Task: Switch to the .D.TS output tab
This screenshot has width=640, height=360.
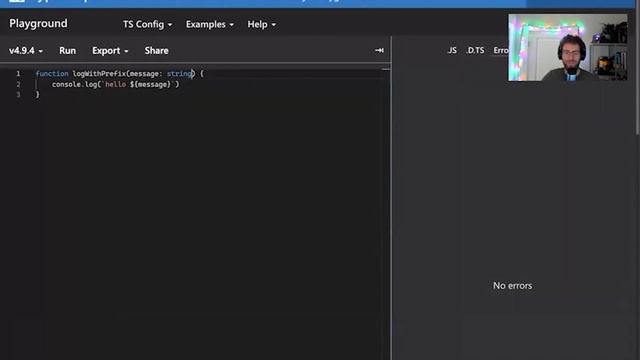Action: [475, 50]
